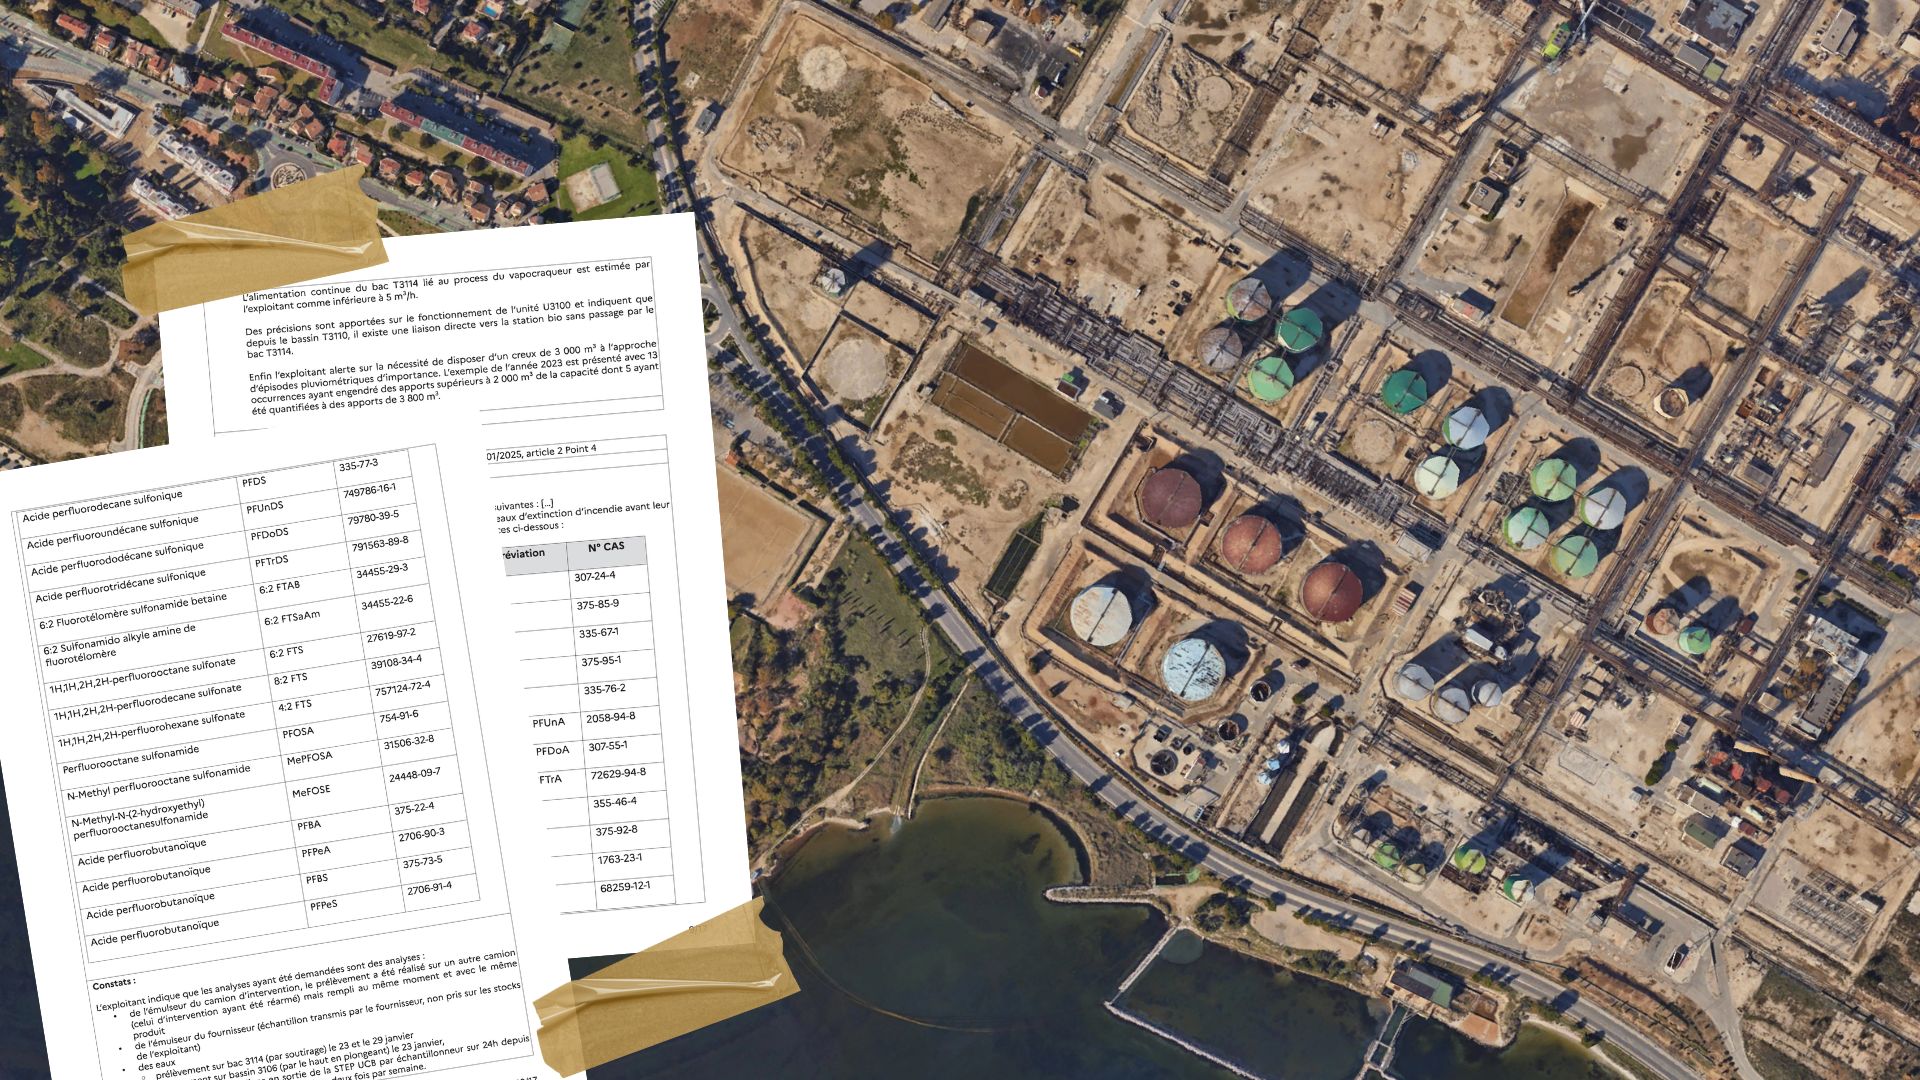1920x1080 pixels.
Task: Click the 'N° CAS' table header
Action: tap(605, 548)
